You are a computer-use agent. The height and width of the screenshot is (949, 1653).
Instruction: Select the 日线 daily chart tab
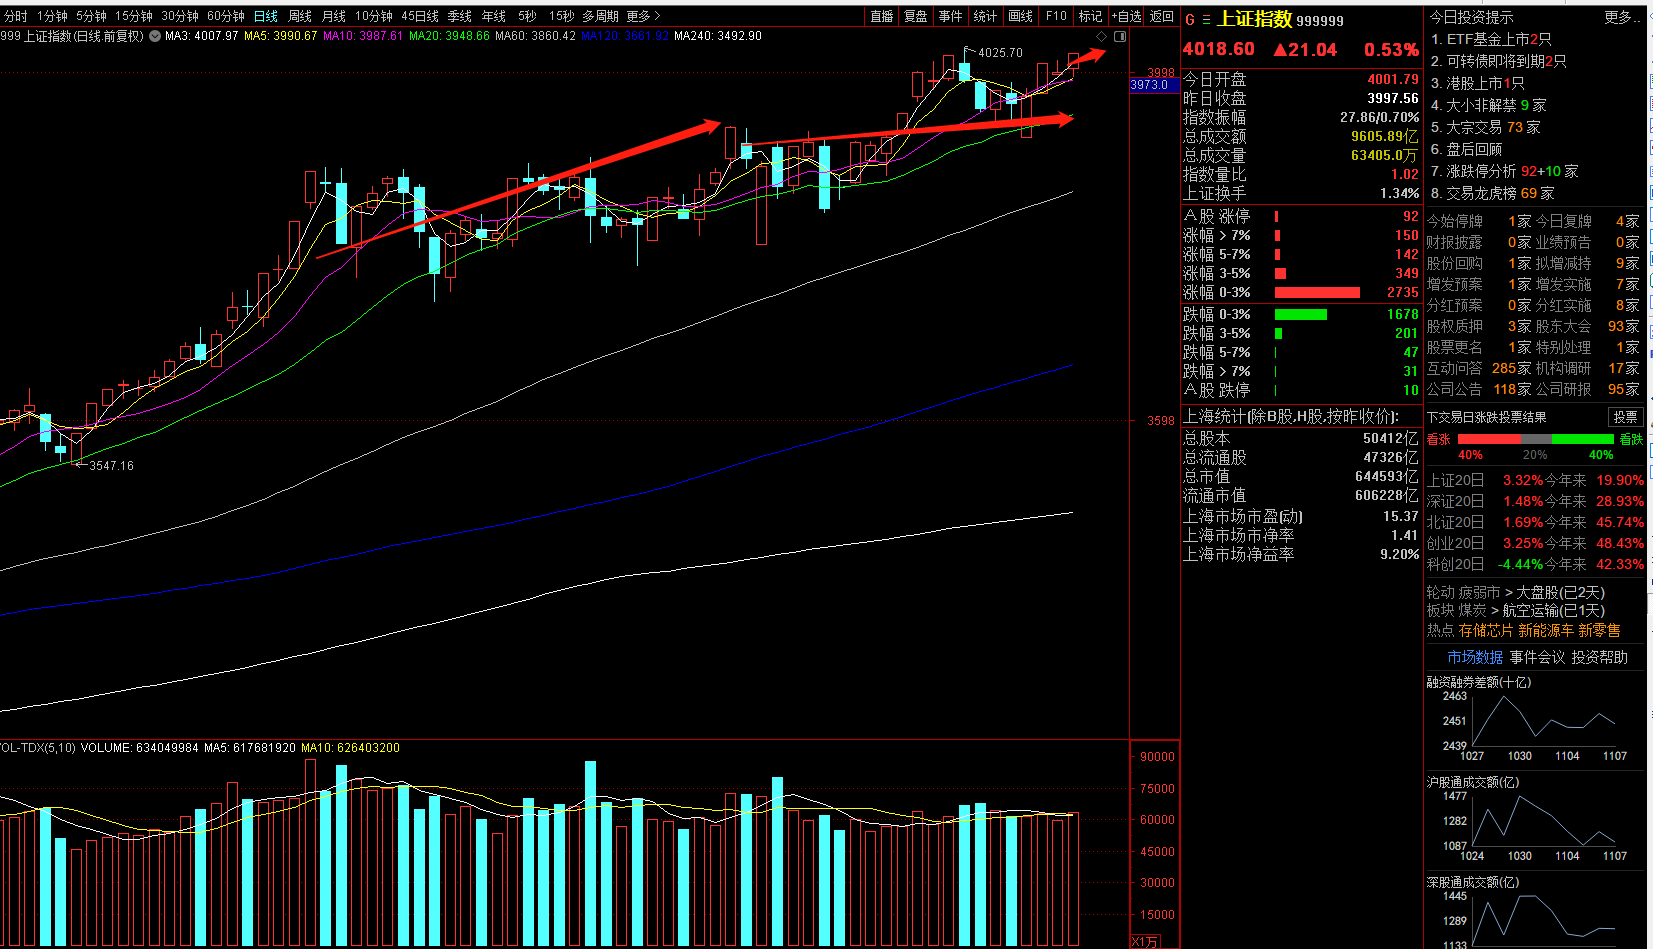click(x=266, y=16)
